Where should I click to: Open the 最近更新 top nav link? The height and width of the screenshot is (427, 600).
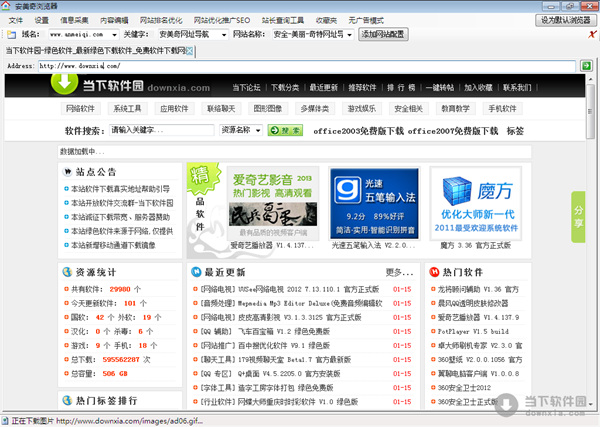[x=324, y=88]
